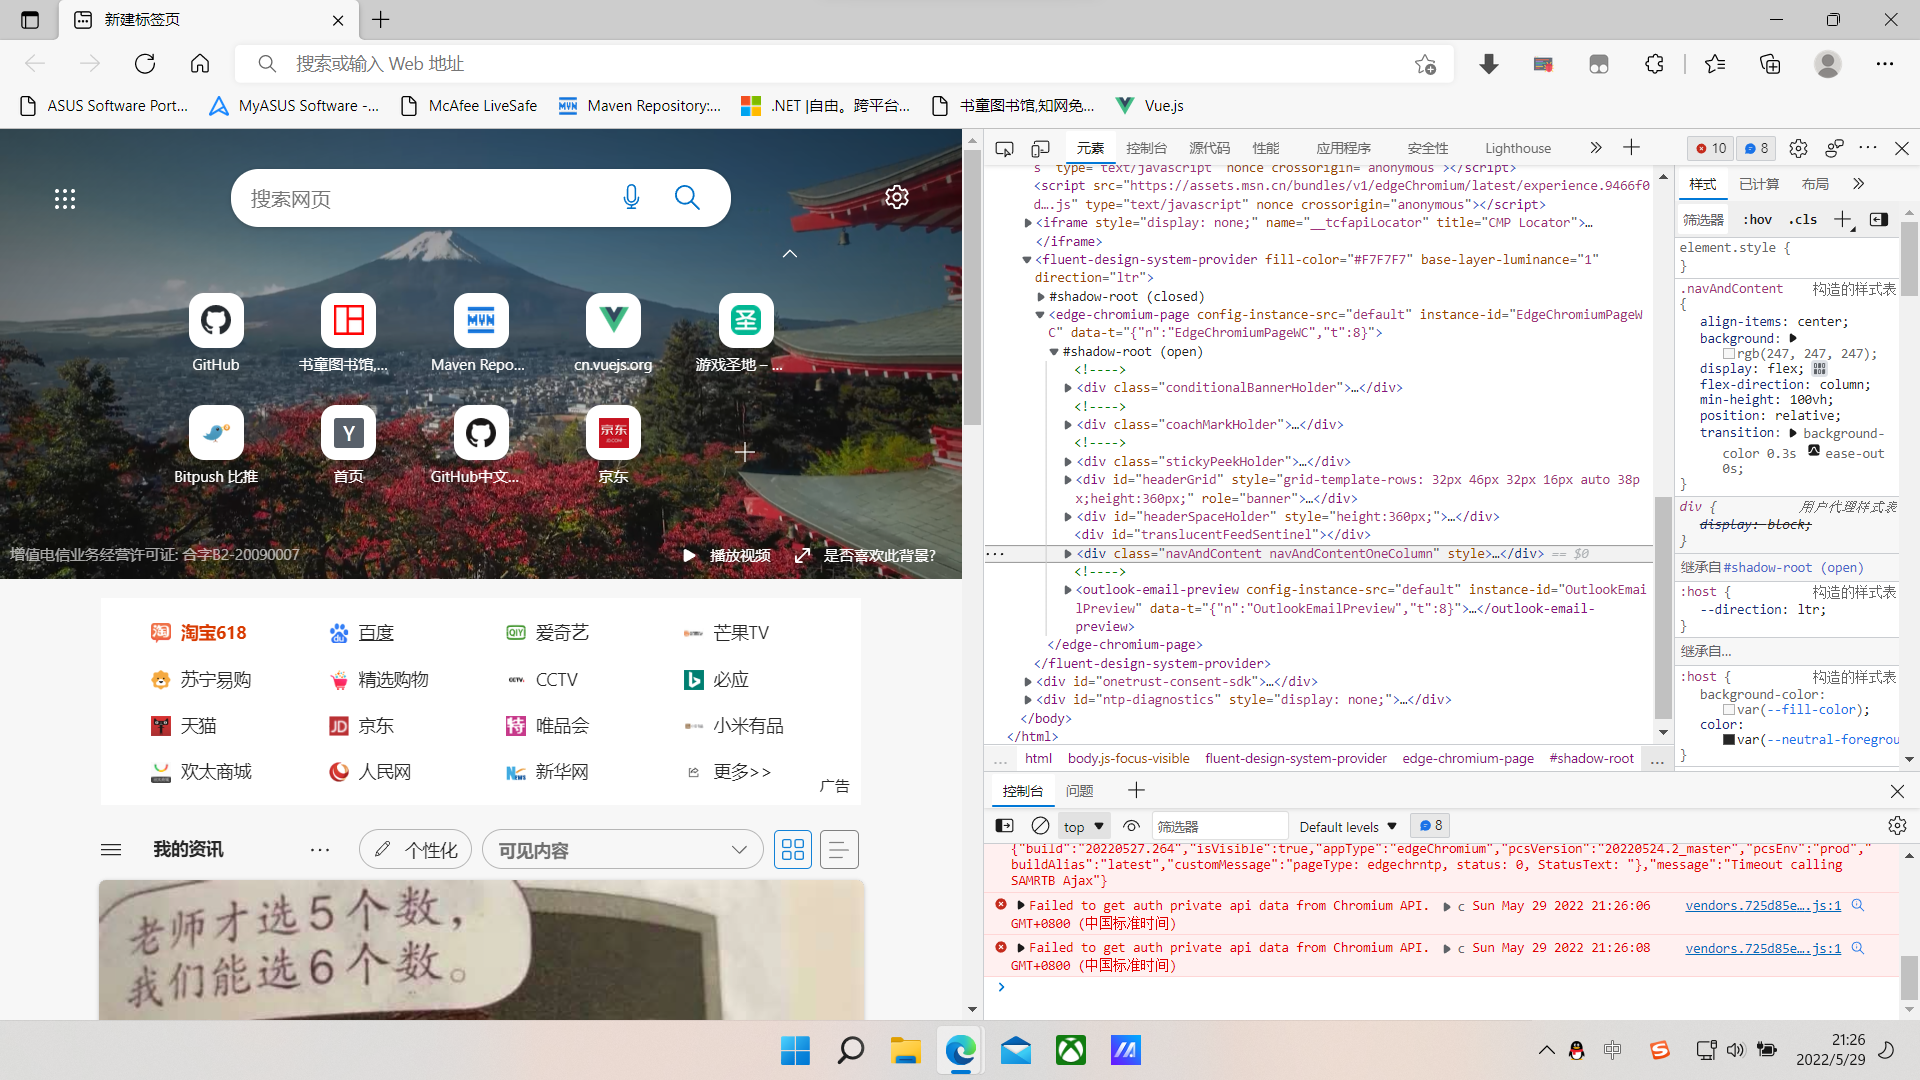The image size is (1920, 1080).
Task: Collapse the fluent-design-system-provider node
Action: 1027,260
